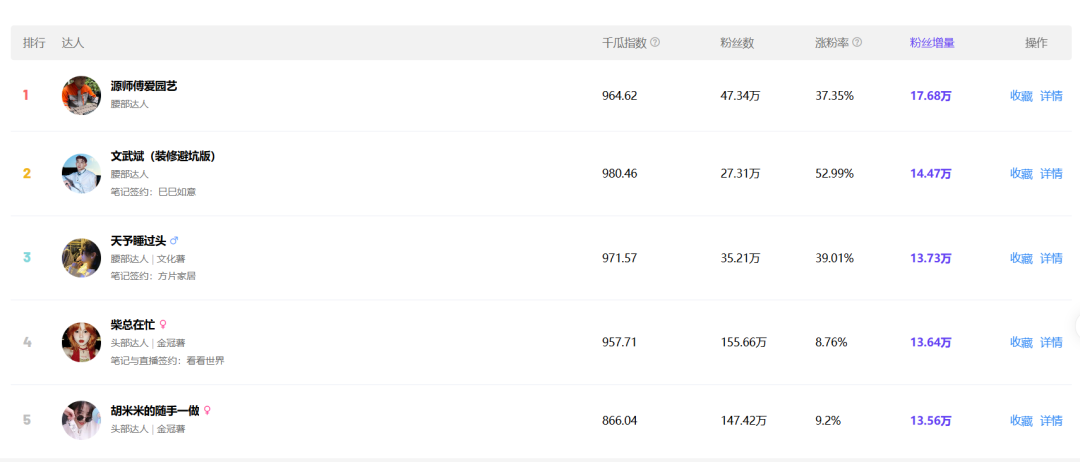
Task: Click 收藏 for 柴总在忙
Action: [x=1021, y=342]
